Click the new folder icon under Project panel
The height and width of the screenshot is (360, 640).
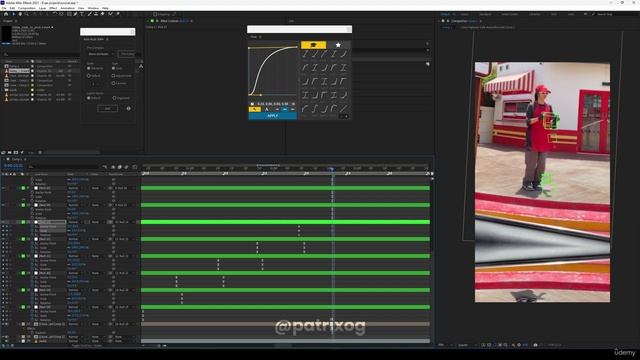click(x=10, y=152)
